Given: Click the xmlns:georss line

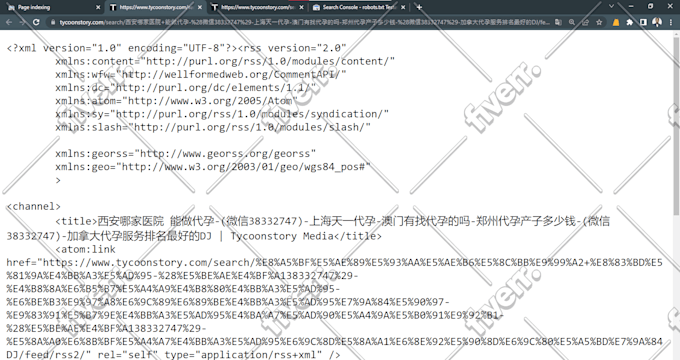Looking at the screenshot, I should [186, 154].
